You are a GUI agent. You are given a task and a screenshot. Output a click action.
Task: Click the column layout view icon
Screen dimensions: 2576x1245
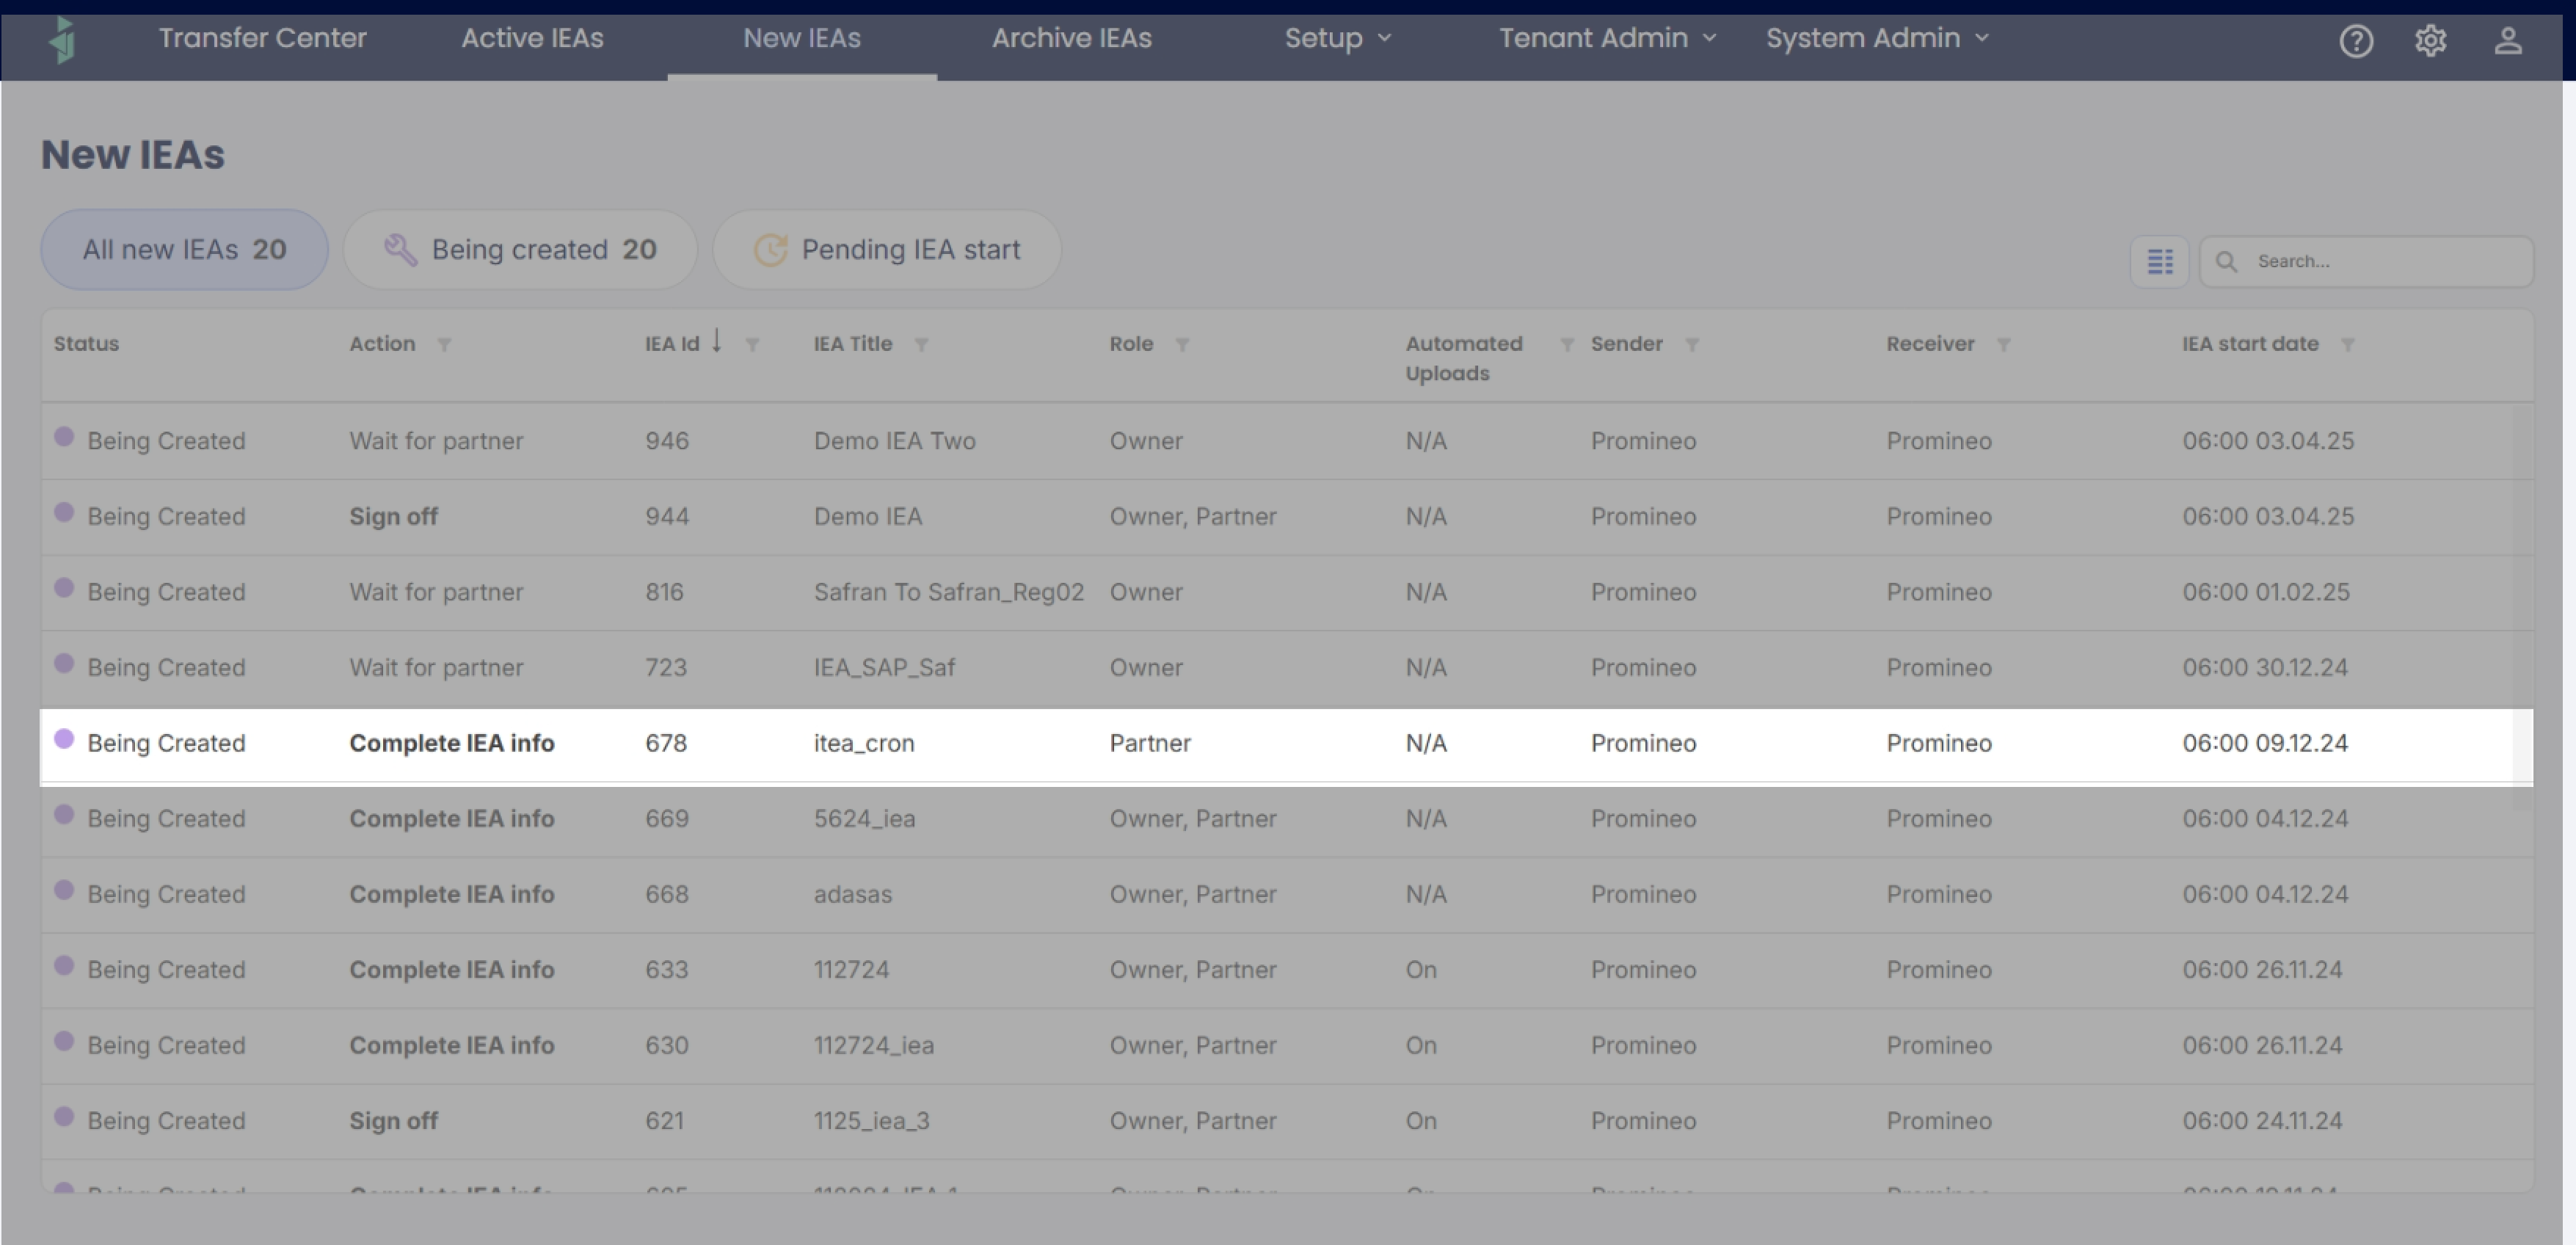tap(2159, 261)
